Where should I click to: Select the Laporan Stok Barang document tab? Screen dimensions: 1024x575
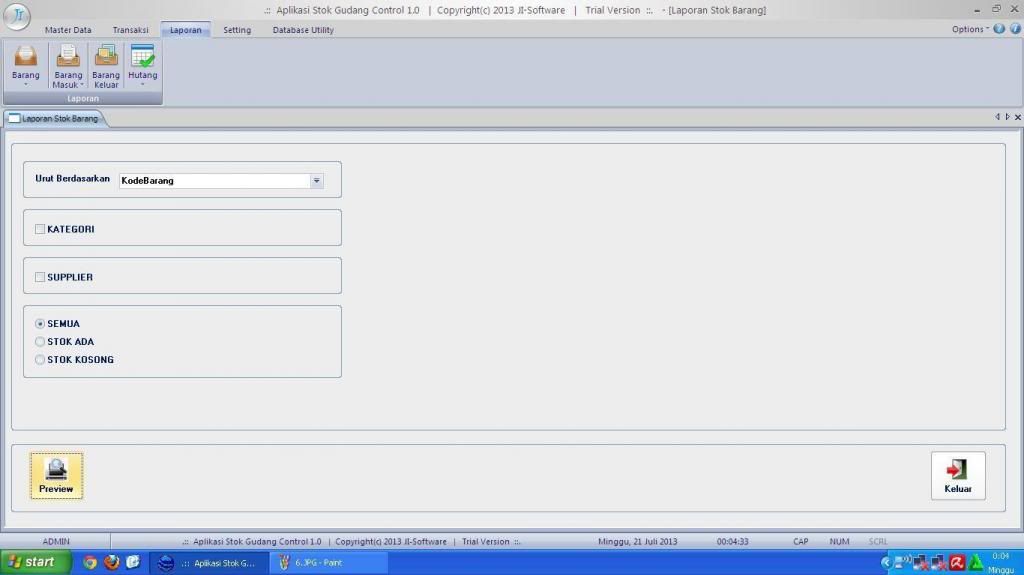click(56, 118)
